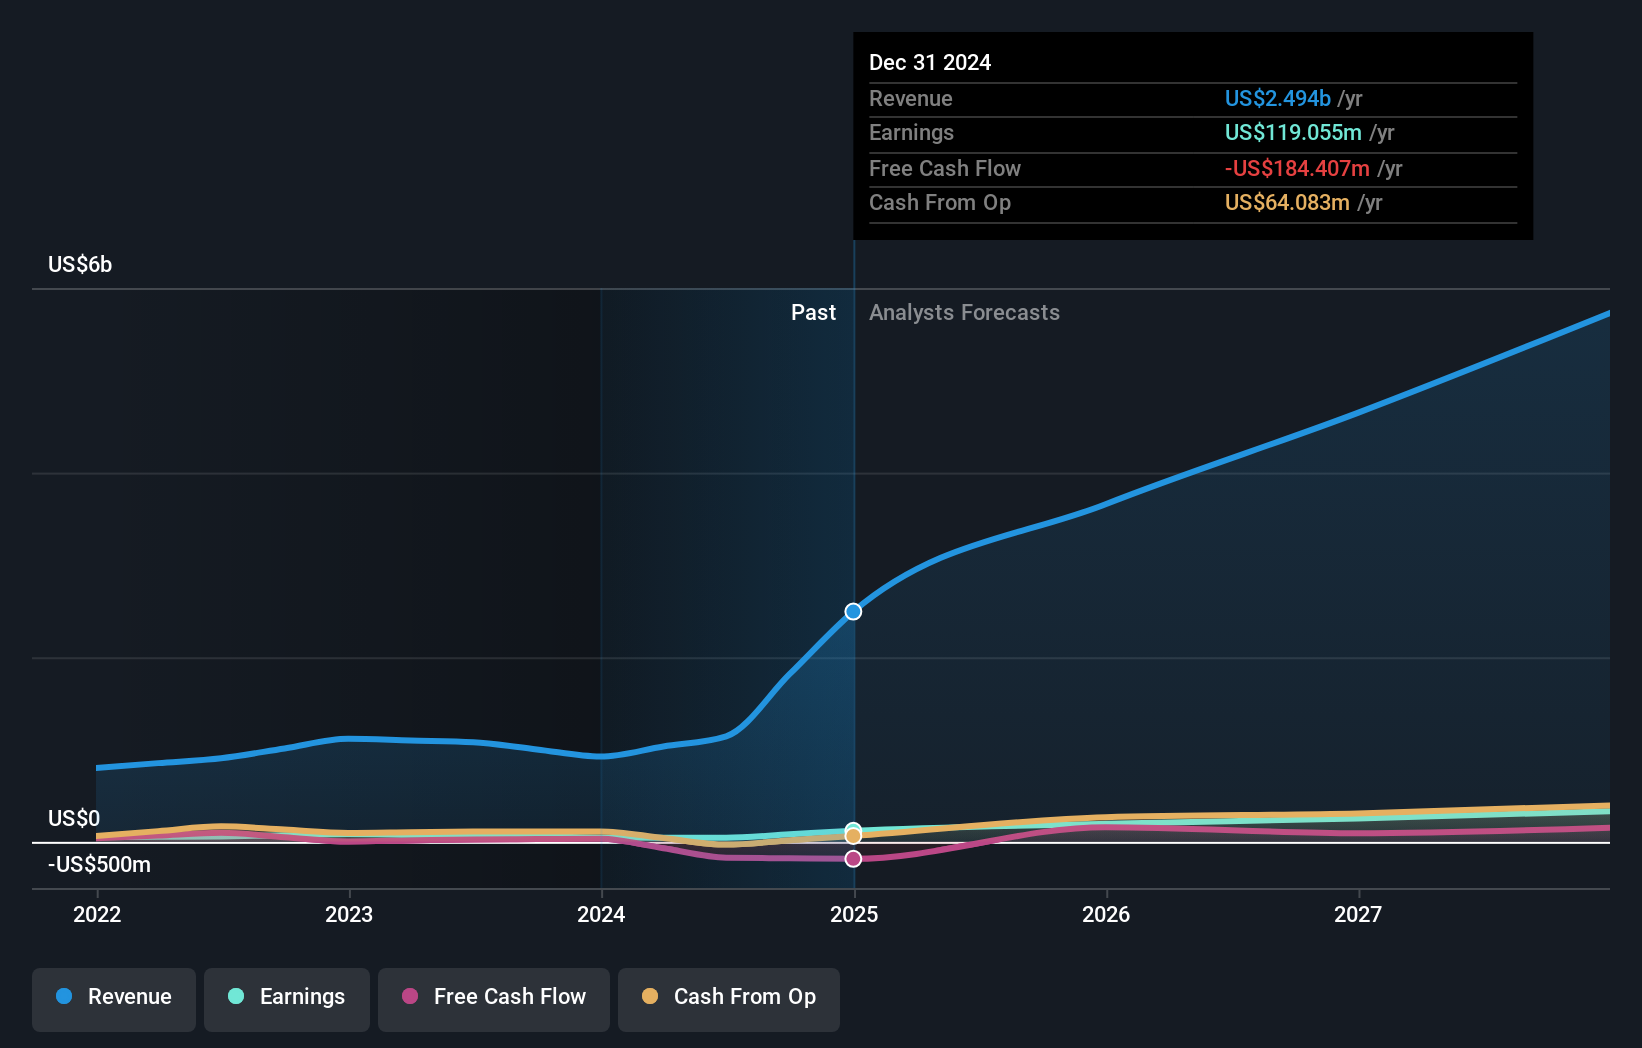Click the 2025 x-axis label
The image size is (1642, 1048).
click(854, 914)
